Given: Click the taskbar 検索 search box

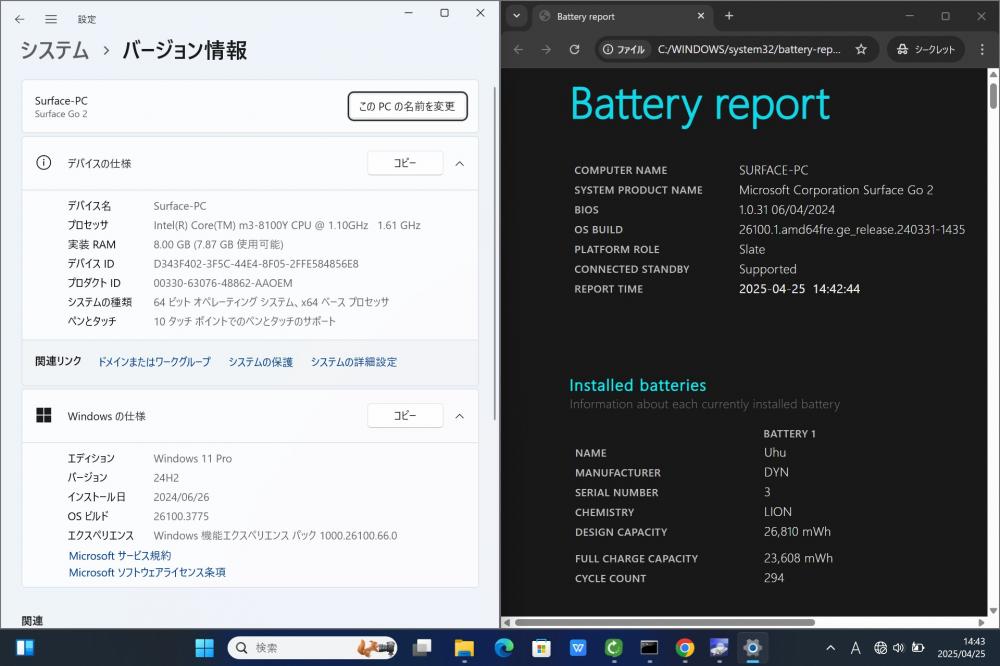Looking at the screenshot, I should click(312, 648).
